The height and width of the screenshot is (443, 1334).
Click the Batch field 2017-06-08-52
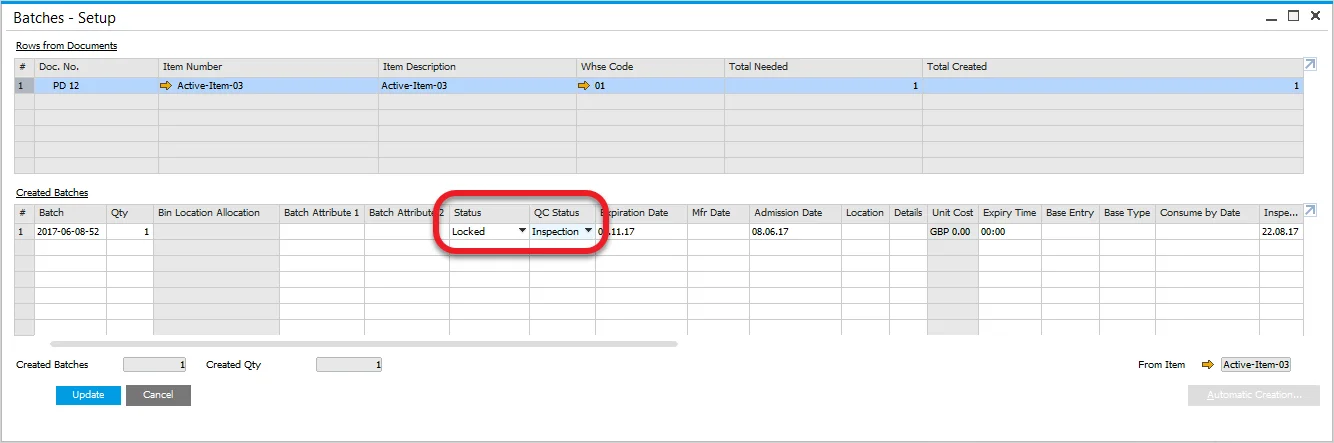(70, 231)
